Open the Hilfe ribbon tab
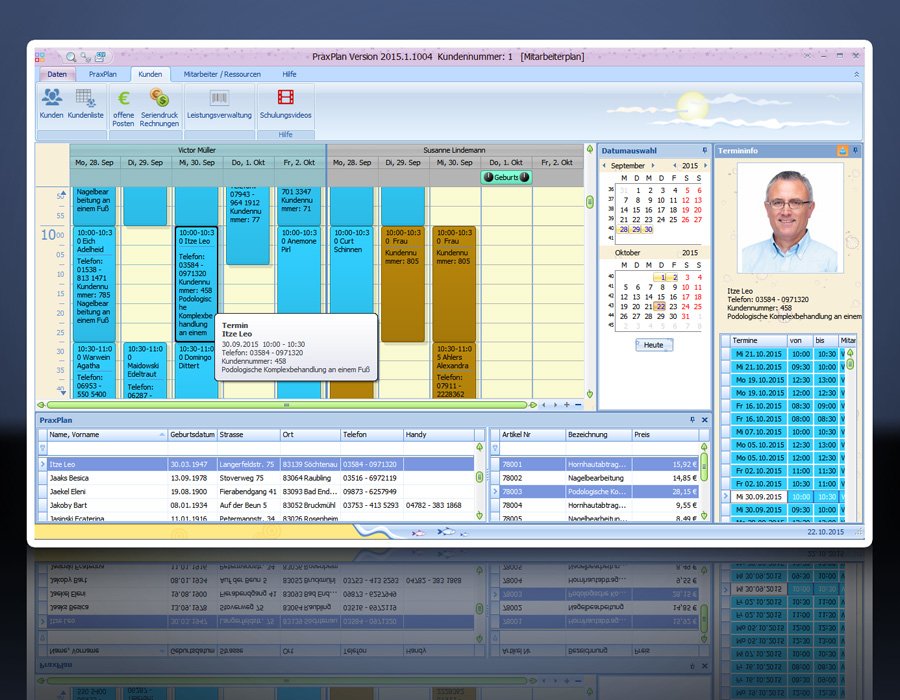This screenshot has height=700, width=900. (289, 74)
